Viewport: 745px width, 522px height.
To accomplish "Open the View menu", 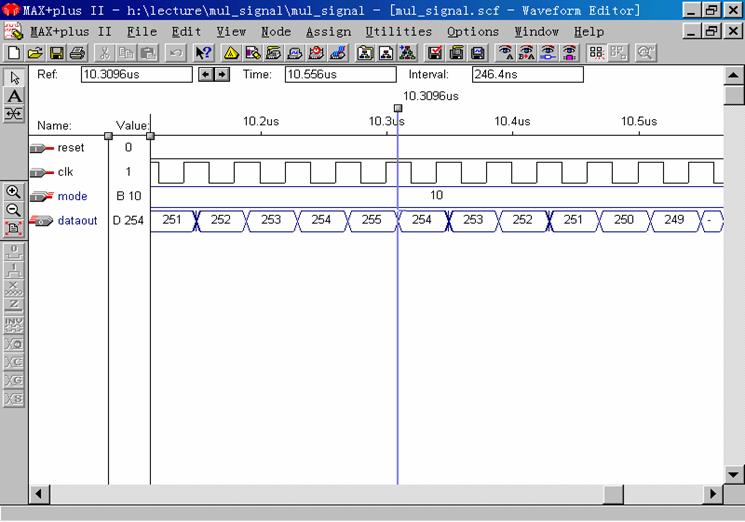I will click(x=231, y=32).
